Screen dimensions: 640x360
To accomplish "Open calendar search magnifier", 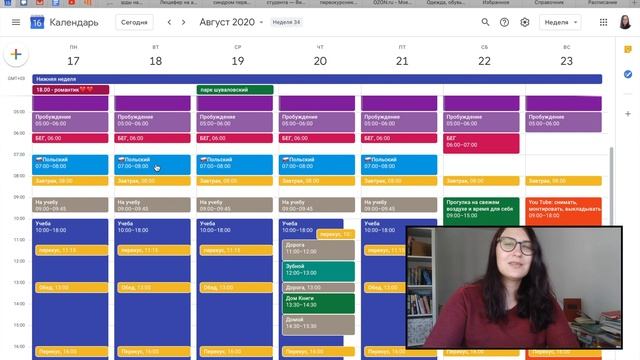I will point(485,22).
